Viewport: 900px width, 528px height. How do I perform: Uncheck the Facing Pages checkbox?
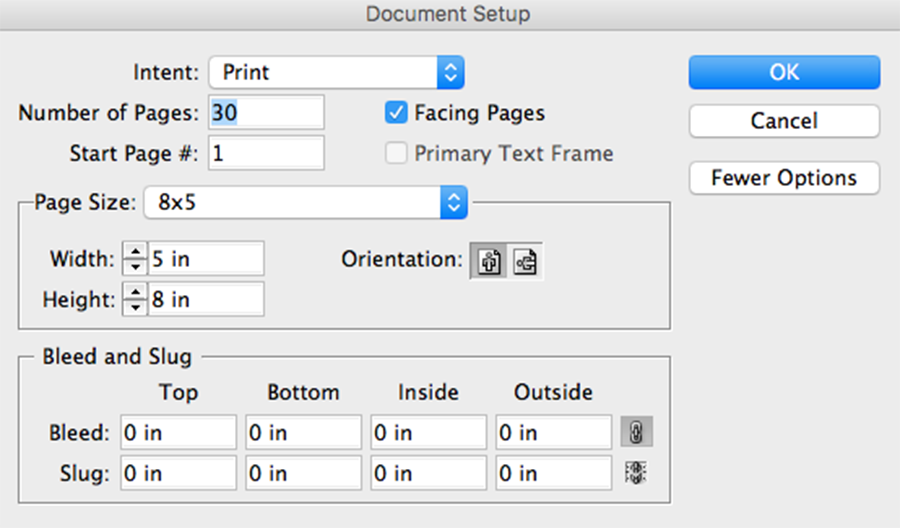pyautogui.click(x=396, y=112)
